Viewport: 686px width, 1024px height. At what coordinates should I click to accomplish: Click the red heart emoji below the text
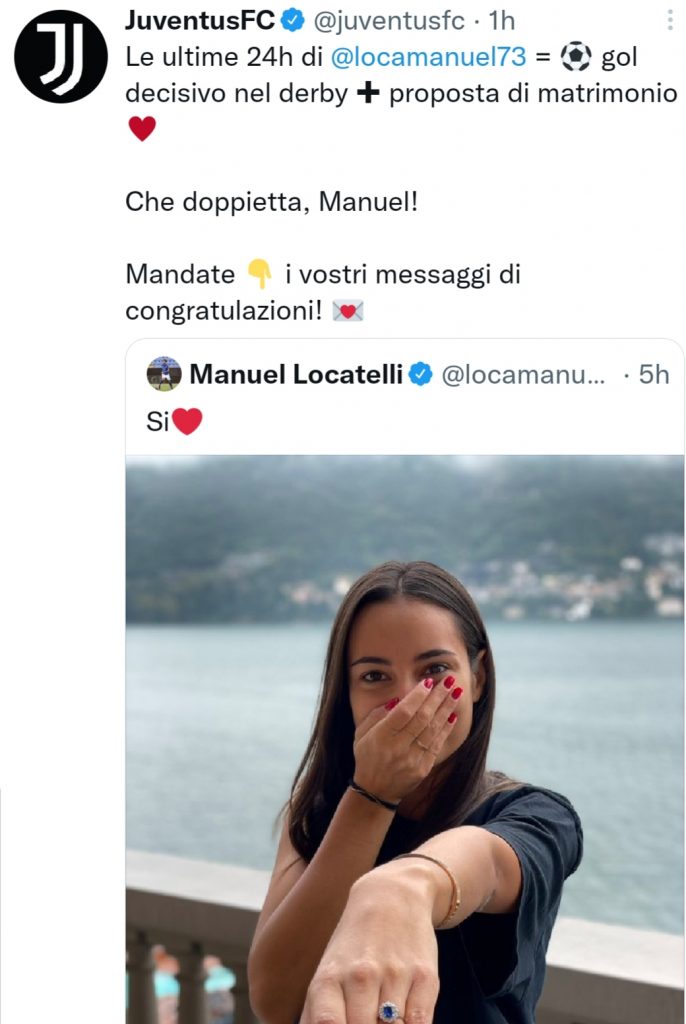coord(140,129)
